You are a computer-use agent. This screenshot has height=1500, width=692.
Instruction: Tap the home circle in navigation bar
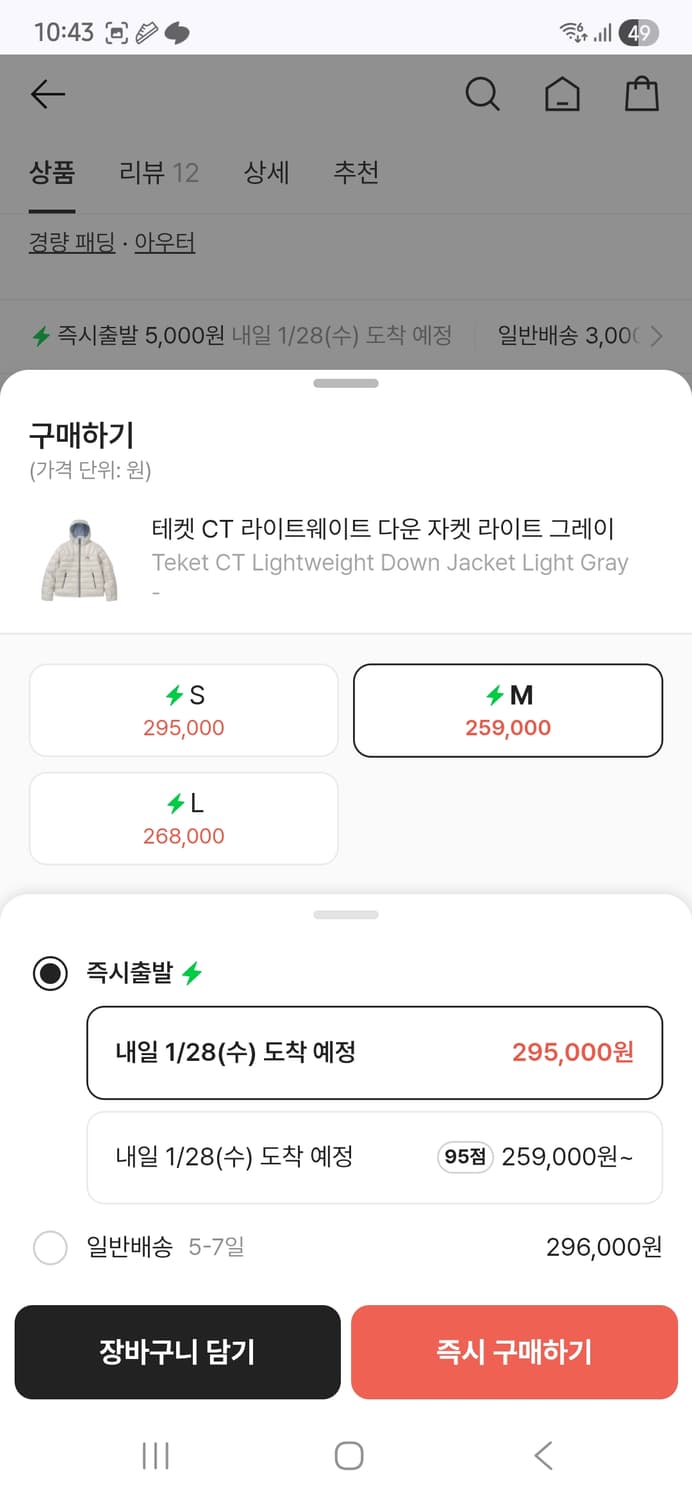348,1456
